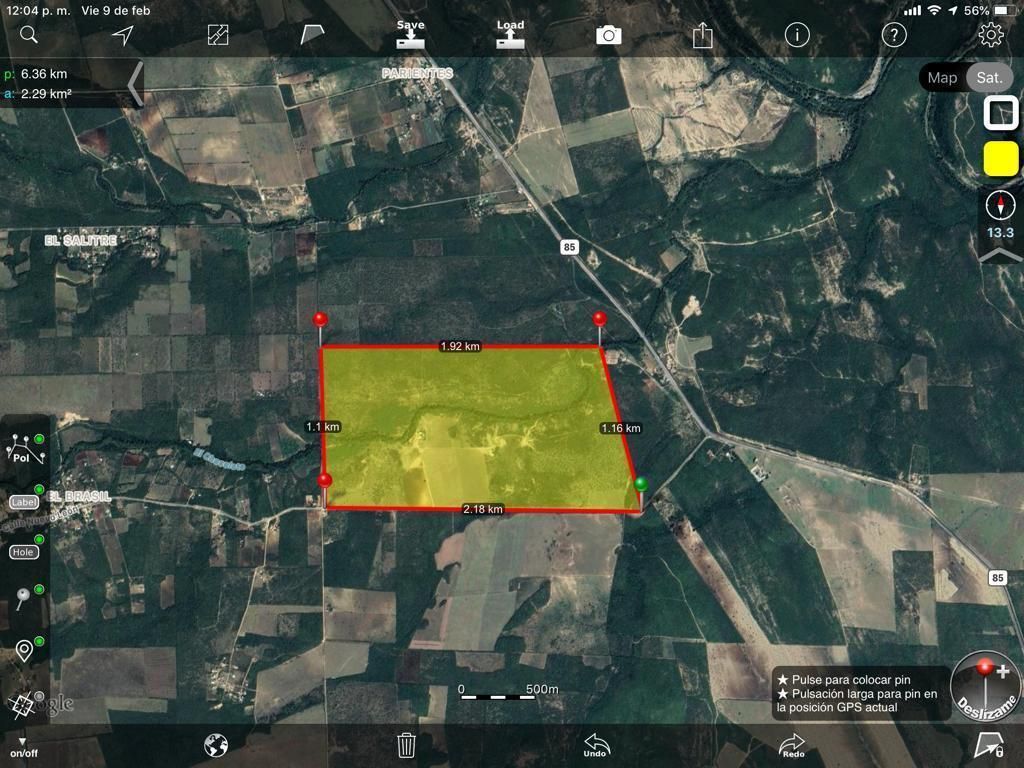
Task: Select the green pin polygon vertex
Action: (x=641, y=484)
